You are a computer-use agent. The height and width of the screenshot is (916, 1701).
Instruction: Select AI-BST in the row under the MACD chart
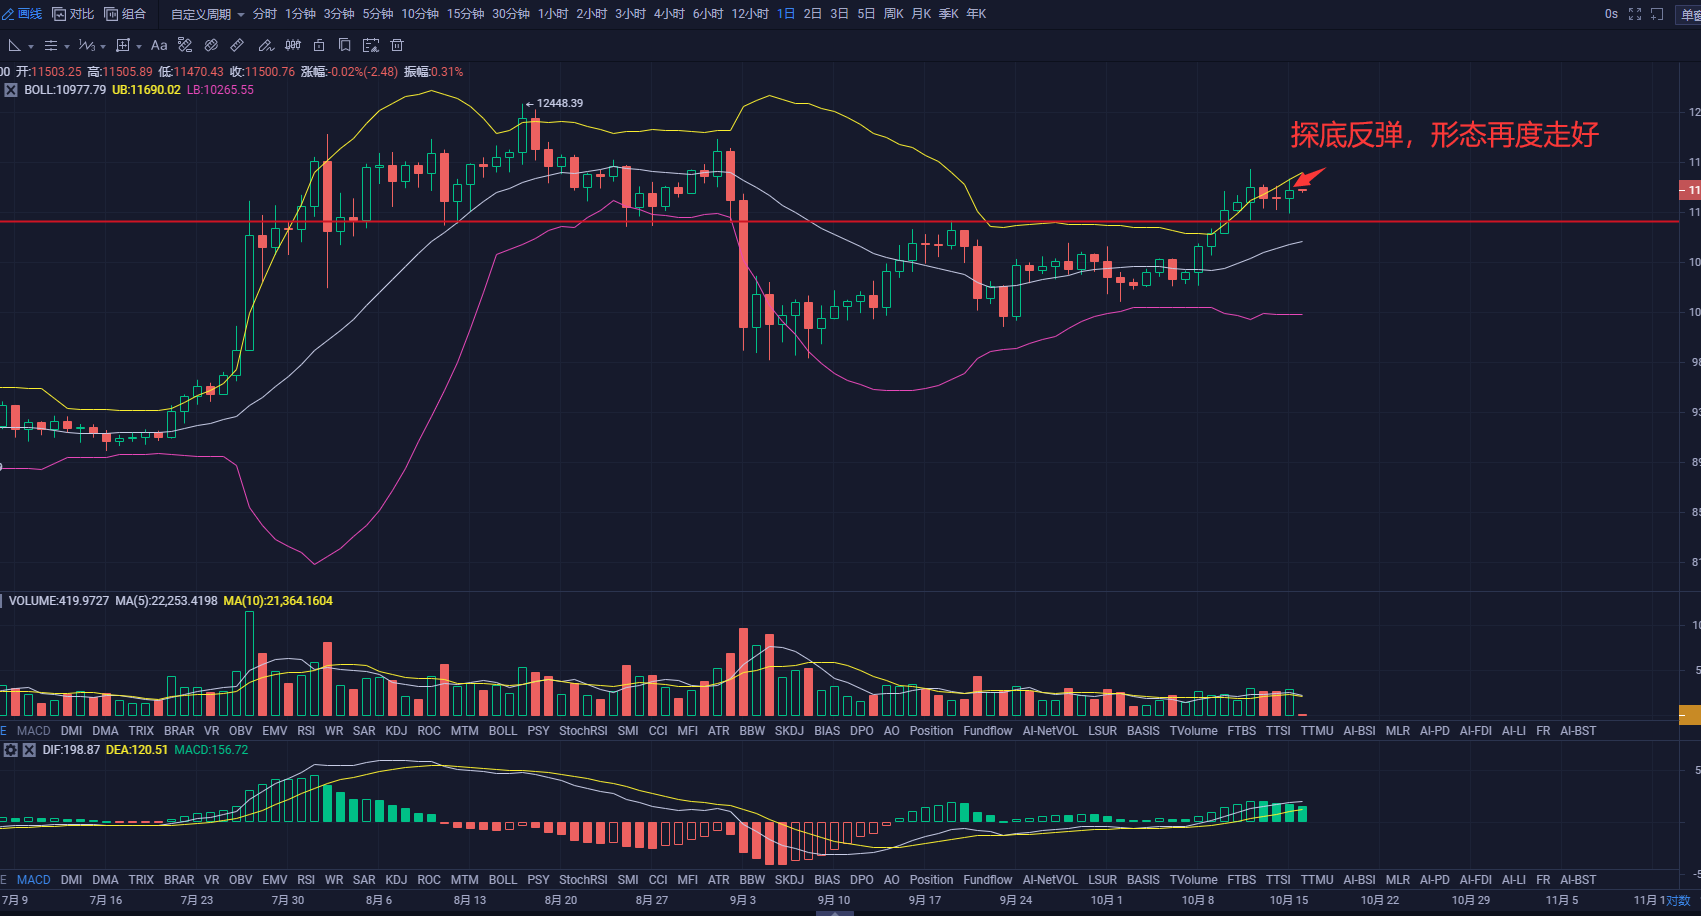(x=1578, y=880)
